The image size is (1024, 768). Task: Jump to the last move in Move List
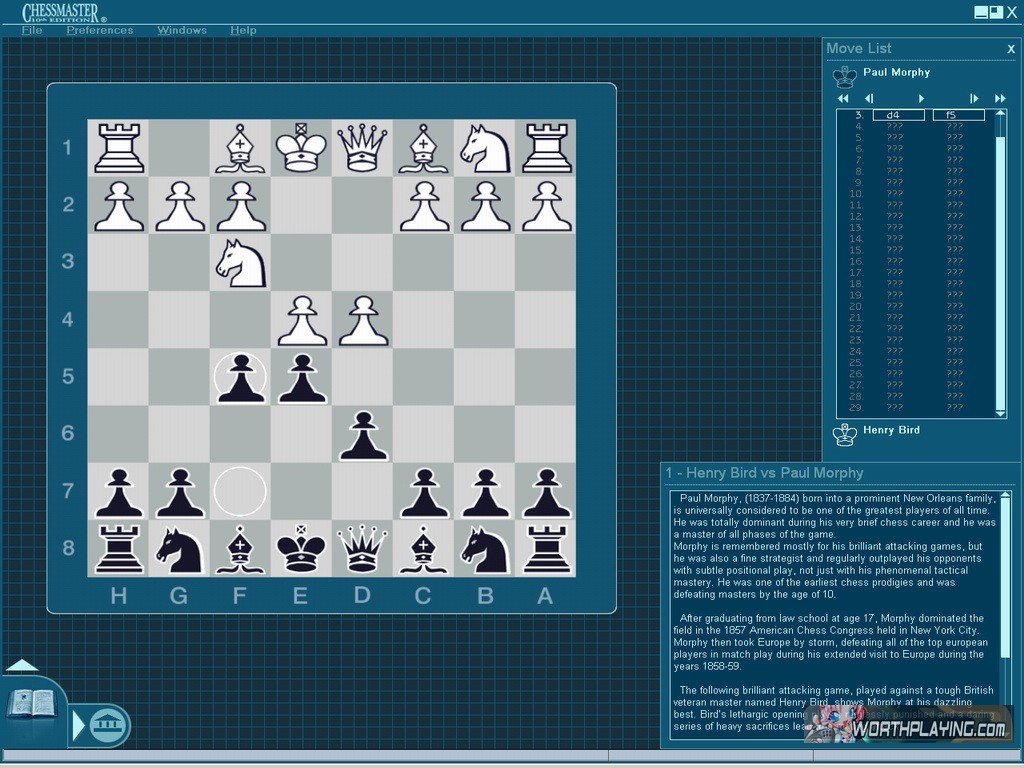pyautogui.click(x=1000, y=98)
